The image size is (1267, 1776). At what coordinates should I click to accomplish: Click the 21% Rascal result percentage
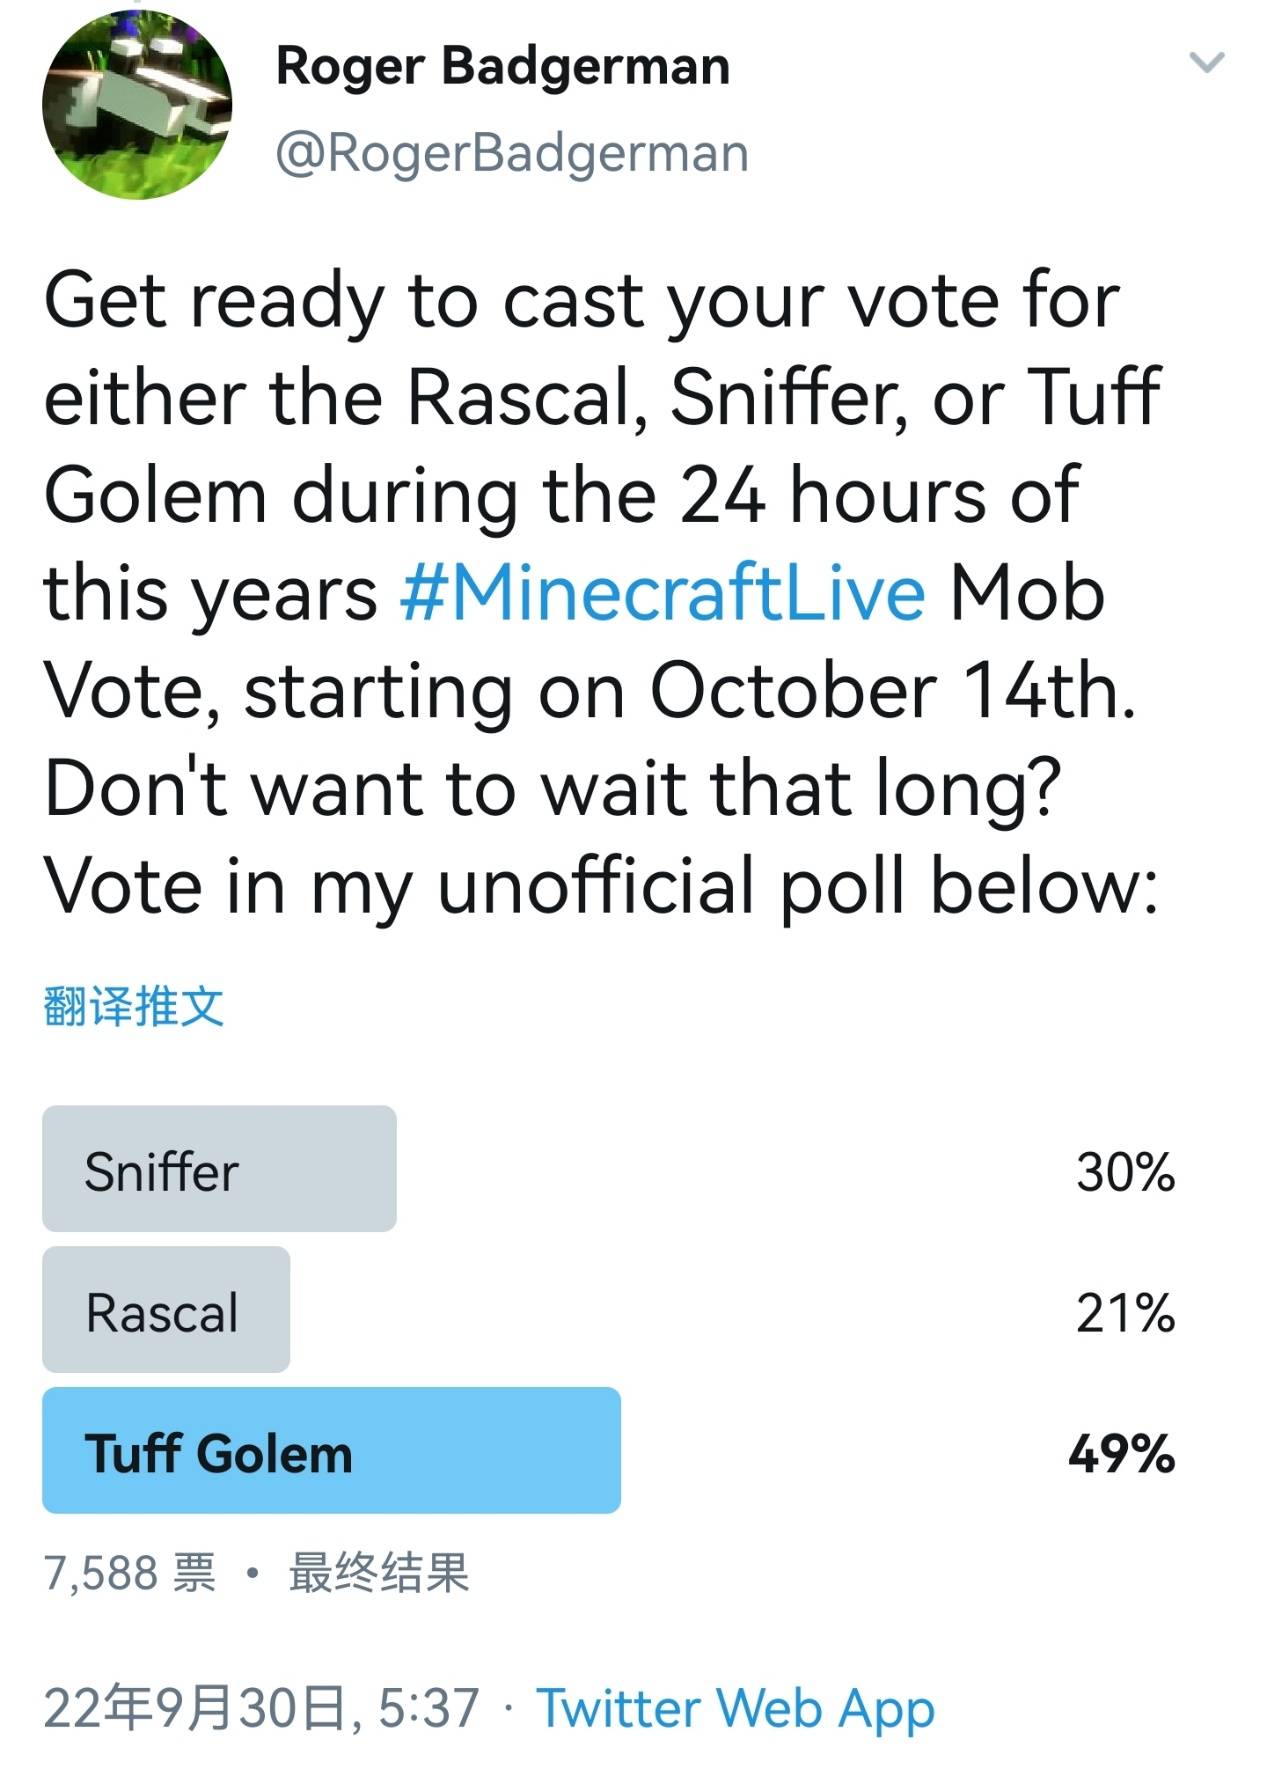point(1125,1312)
